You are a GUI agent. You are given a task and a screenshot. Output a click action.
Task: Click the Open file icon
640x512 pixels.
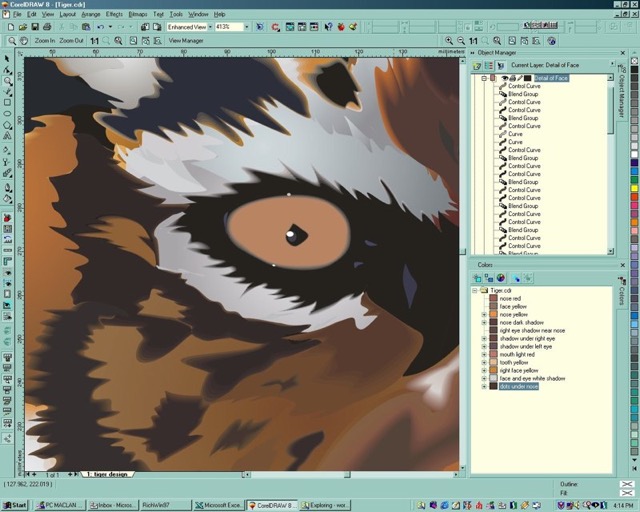(23, 27)
